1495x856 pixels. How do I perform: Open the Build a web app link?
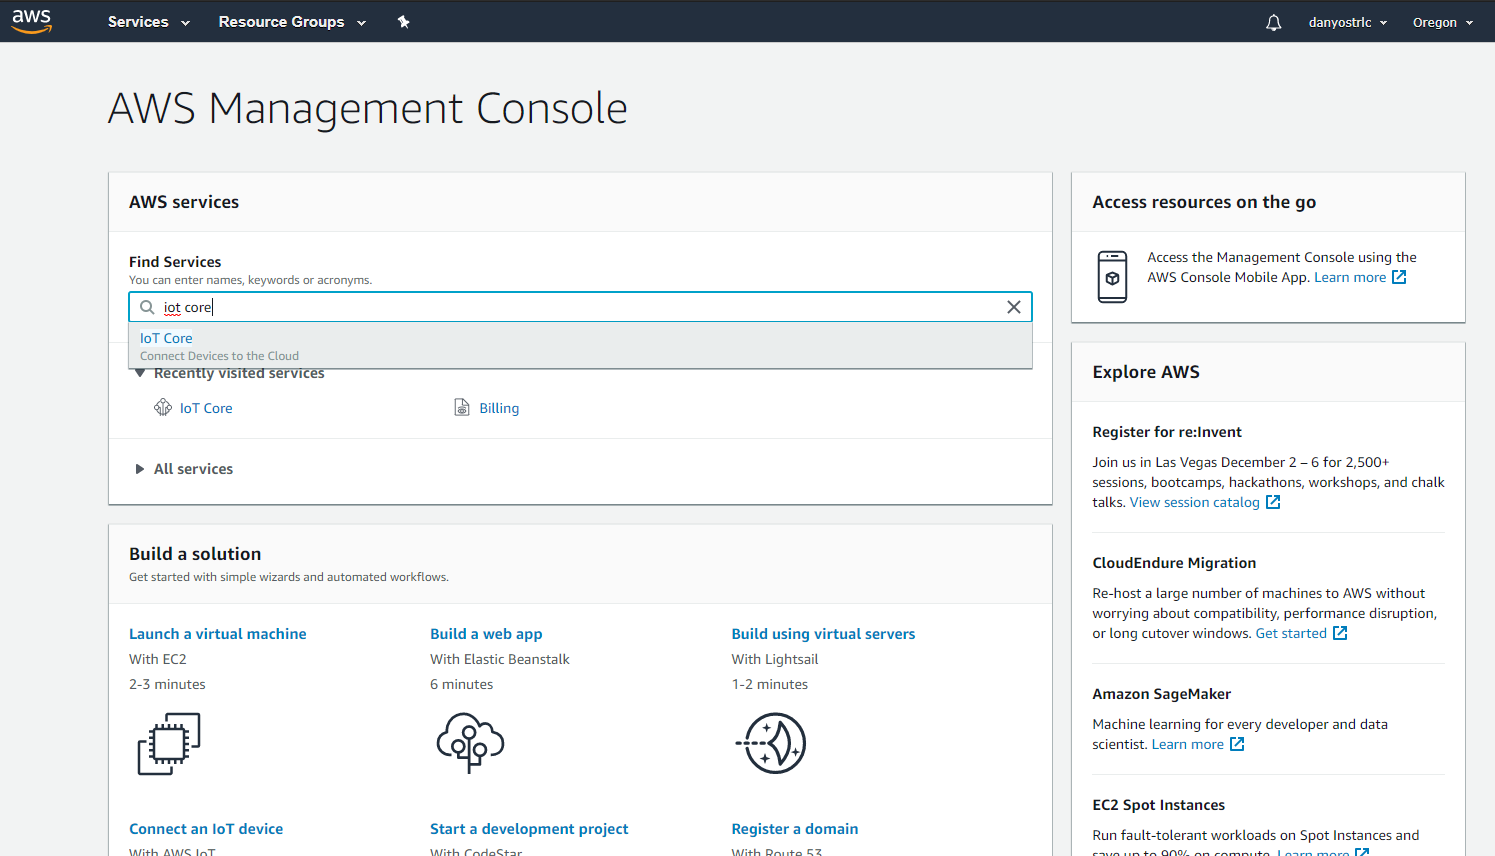coord(486,634)
